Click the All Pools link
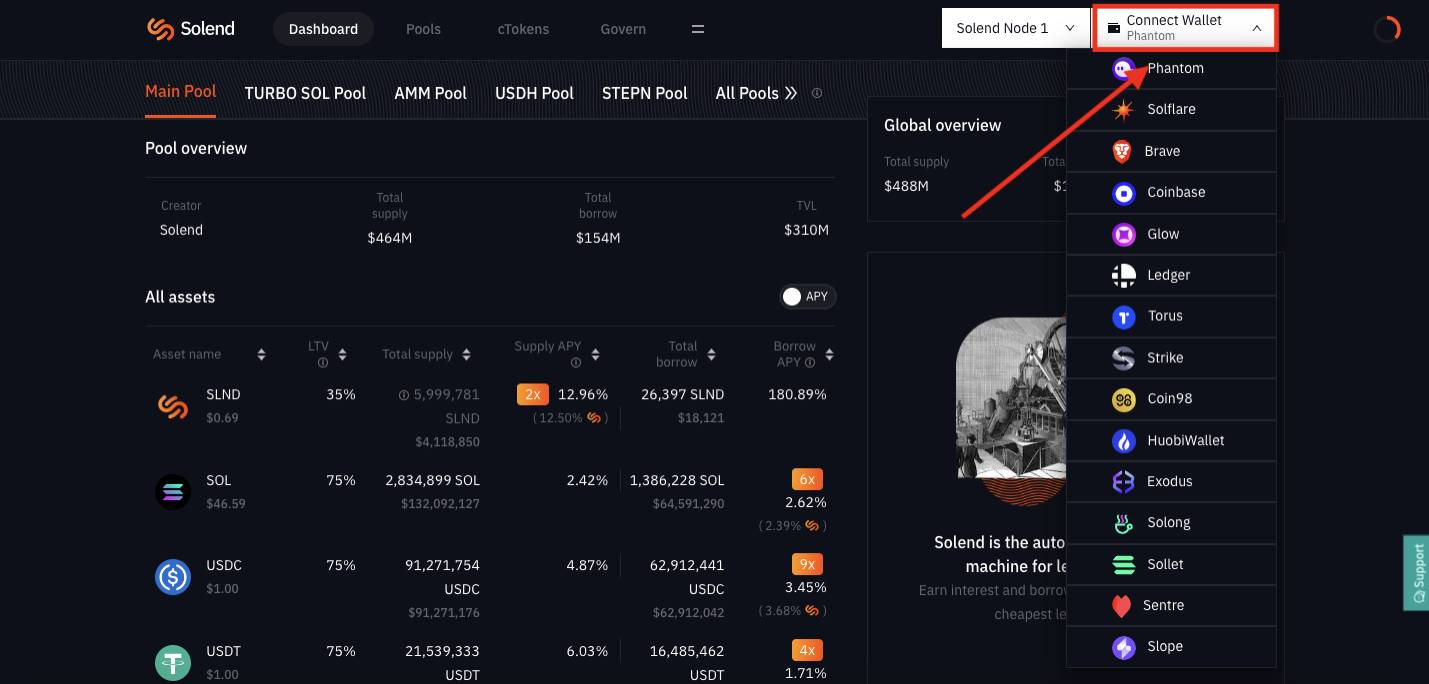Screen dimensions: 1429x684 pos(756,93)
